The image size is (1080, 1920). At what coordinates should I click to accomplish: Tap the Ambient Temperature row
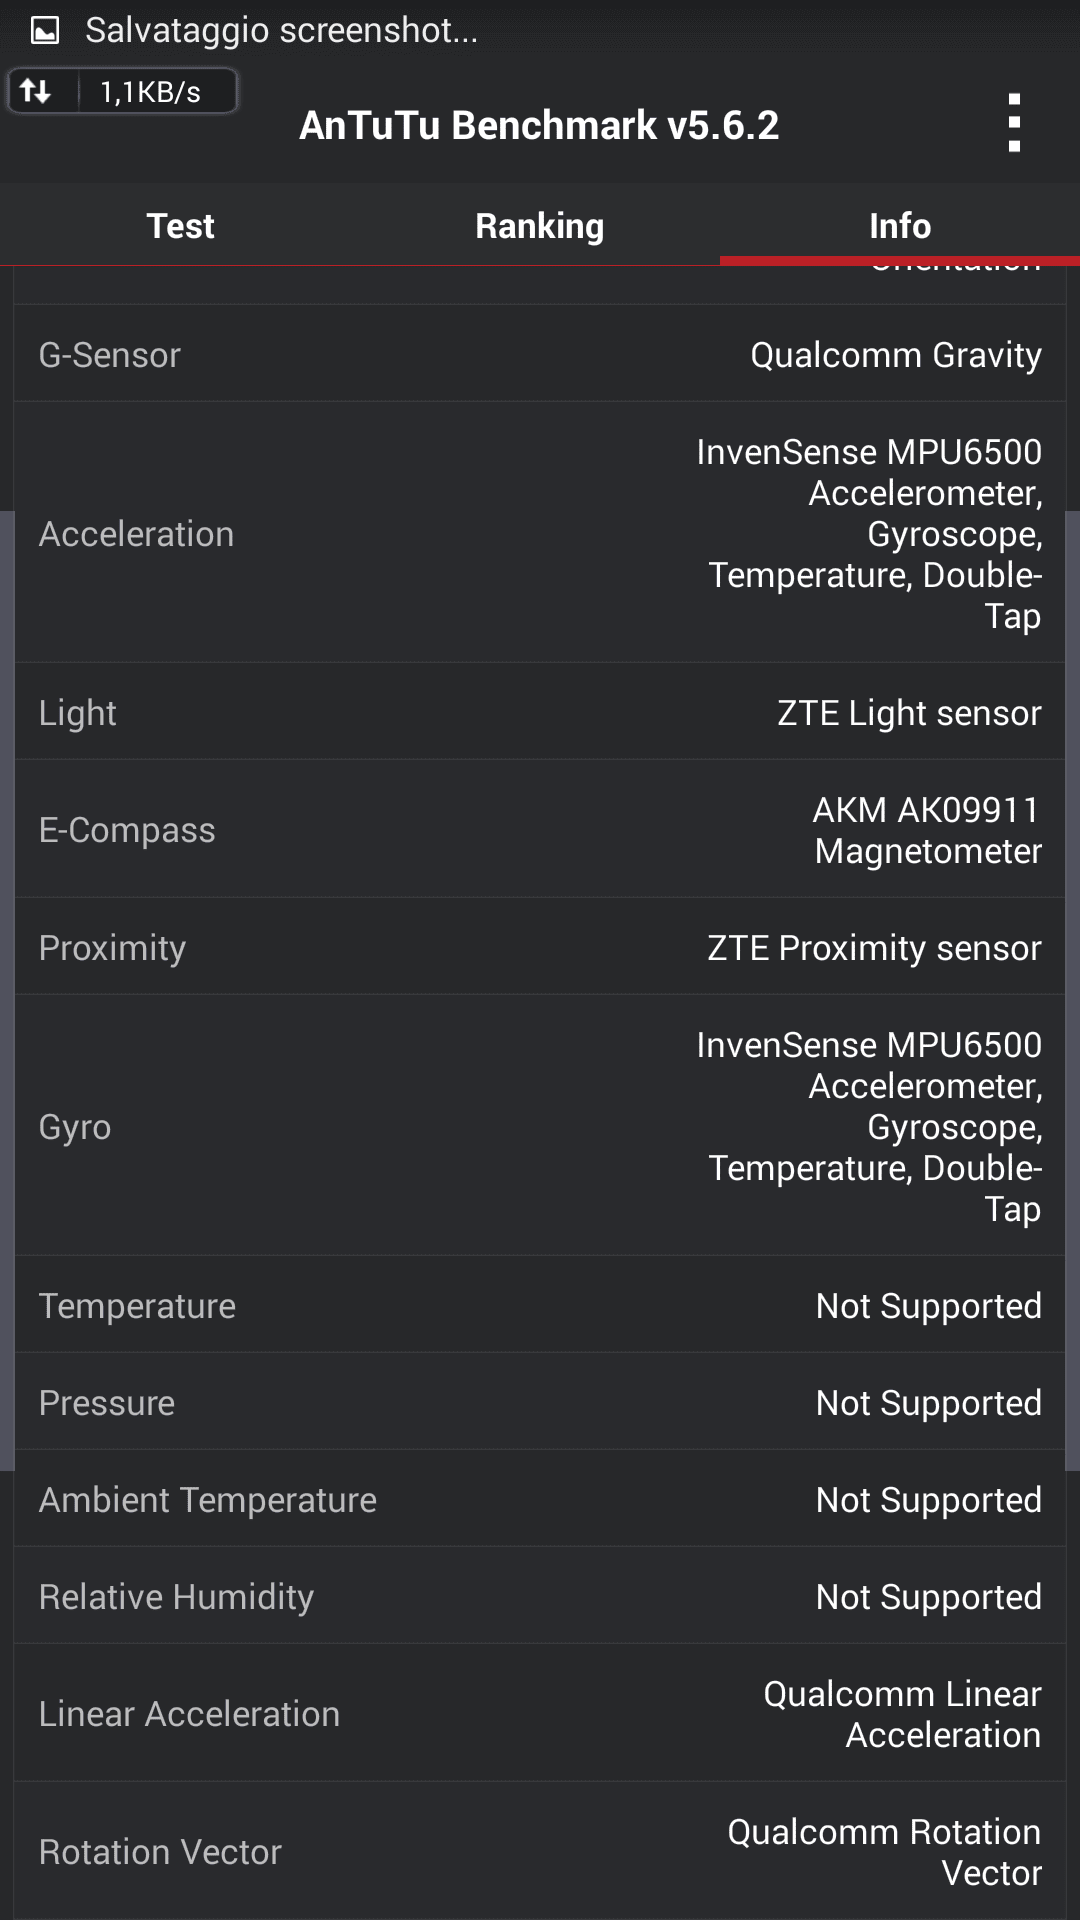click(x=540, y=1499)
